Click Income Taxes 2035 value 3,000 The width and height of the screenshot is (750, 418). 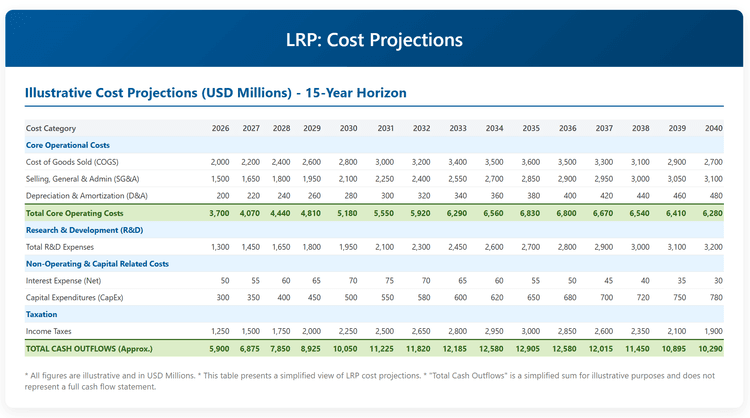[530, 331]
